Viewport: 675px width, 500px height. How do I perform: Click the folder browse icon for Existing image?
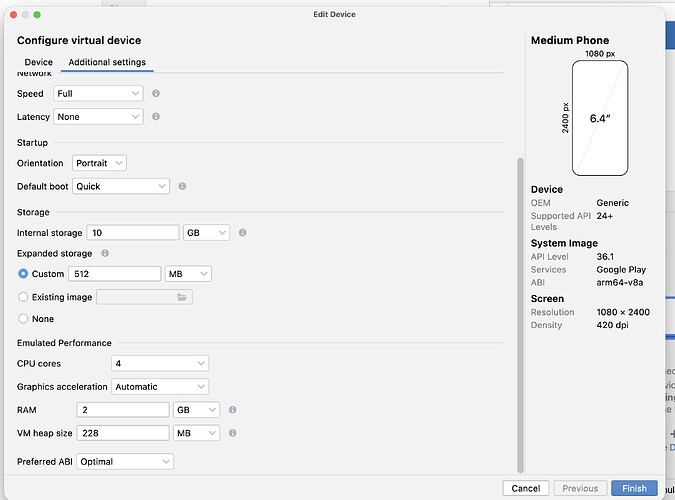182,297
